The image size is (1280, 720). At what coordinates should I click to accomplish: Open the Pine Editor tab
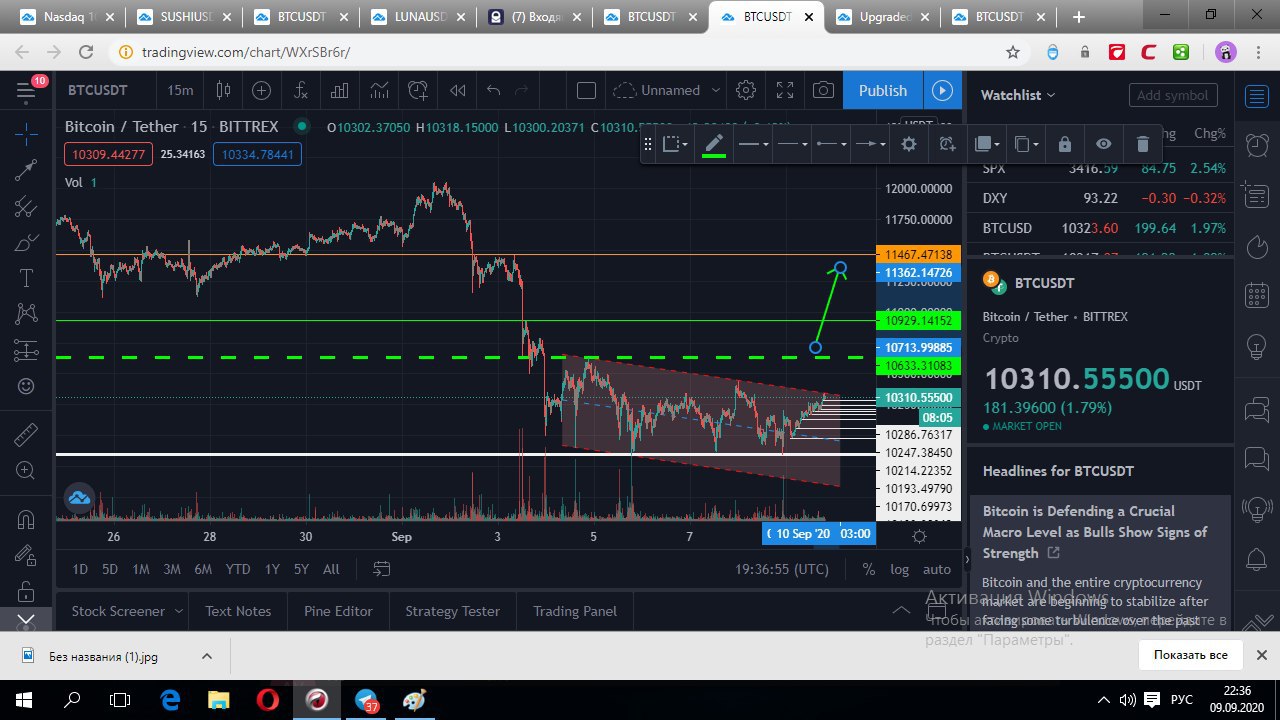tap(338, 611)
